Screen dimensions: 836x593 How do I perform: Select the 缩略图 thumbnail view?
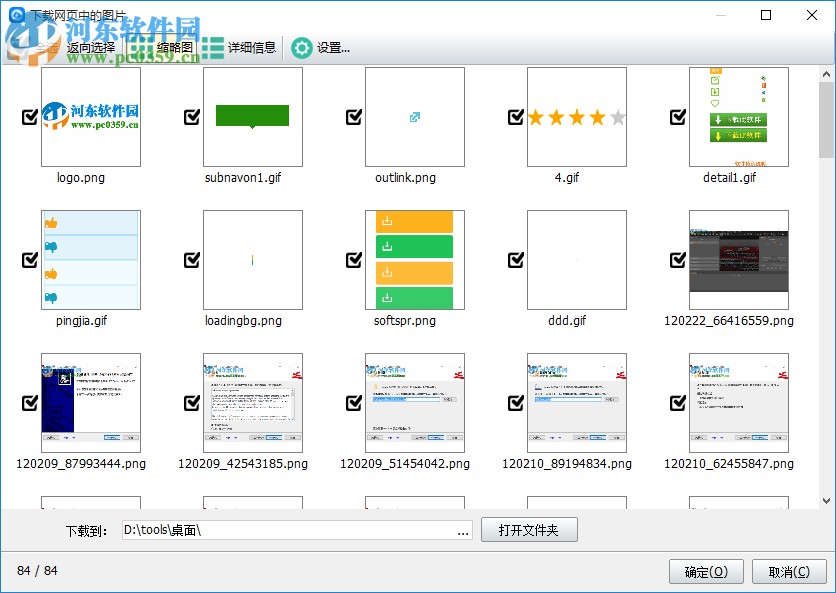point(163,48)
